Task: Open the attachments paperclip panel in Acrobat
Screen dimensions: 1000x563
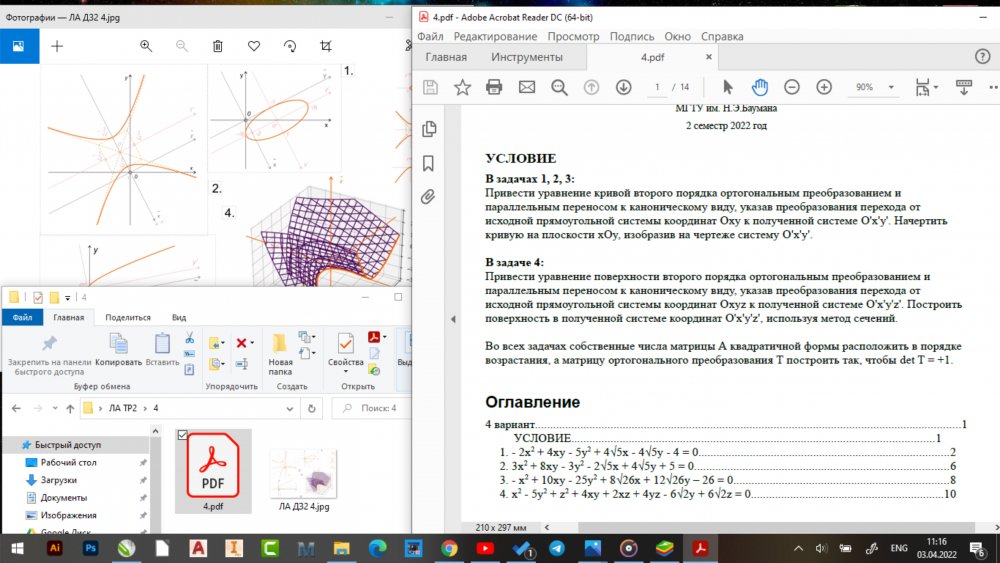Action: 429,196
